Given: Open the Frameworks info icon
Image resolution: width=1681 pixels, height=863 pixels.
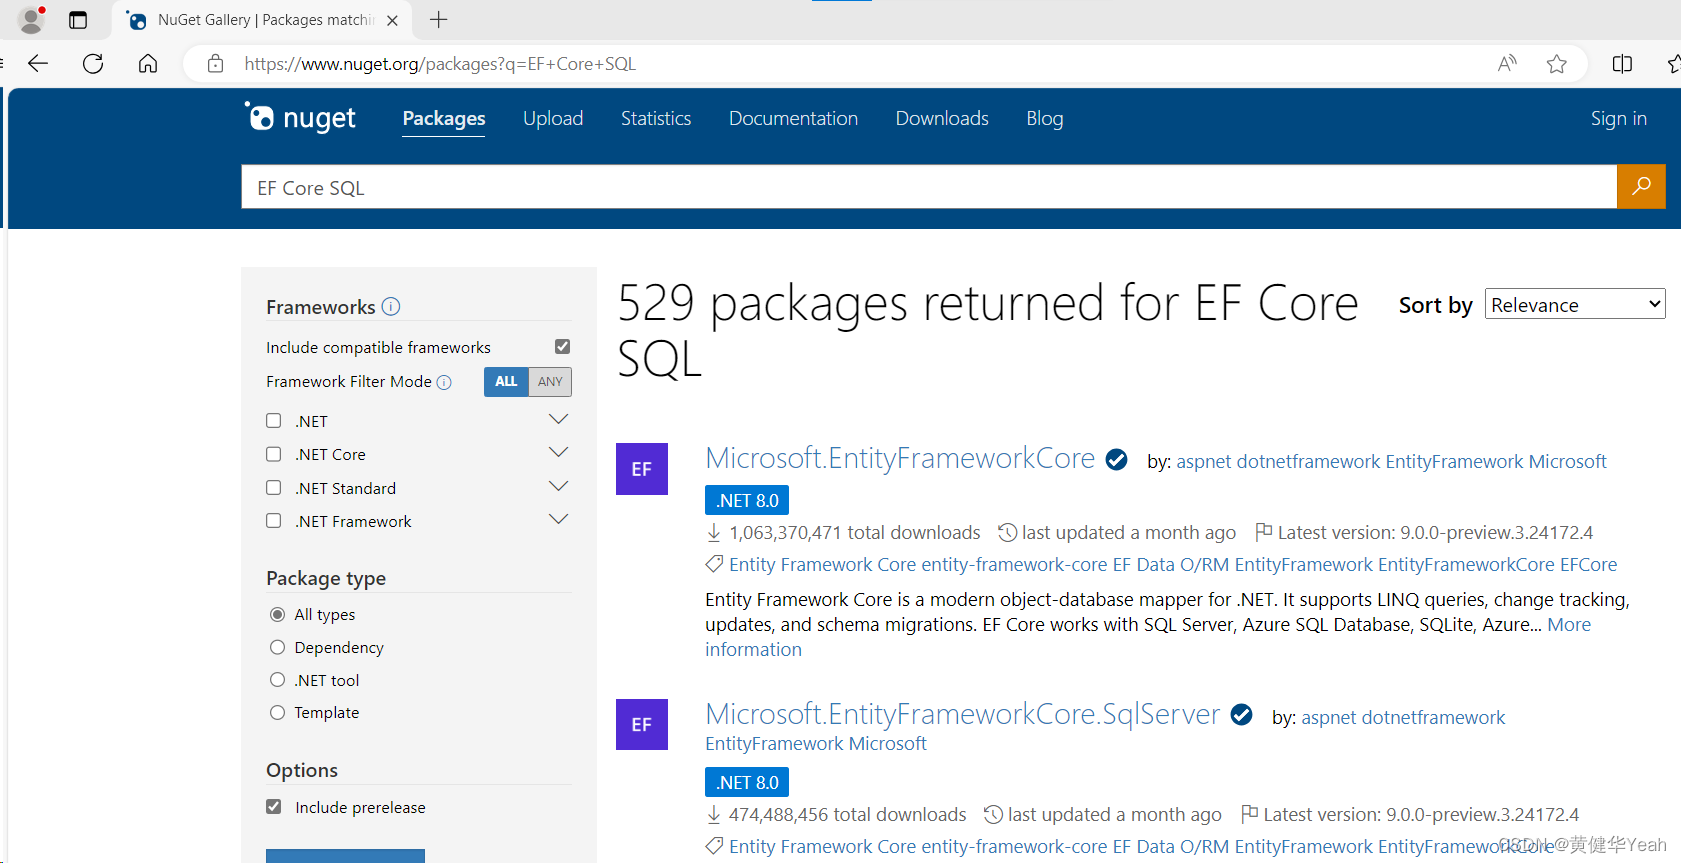Looking at the screenshot, I should [x=391, y=307].
